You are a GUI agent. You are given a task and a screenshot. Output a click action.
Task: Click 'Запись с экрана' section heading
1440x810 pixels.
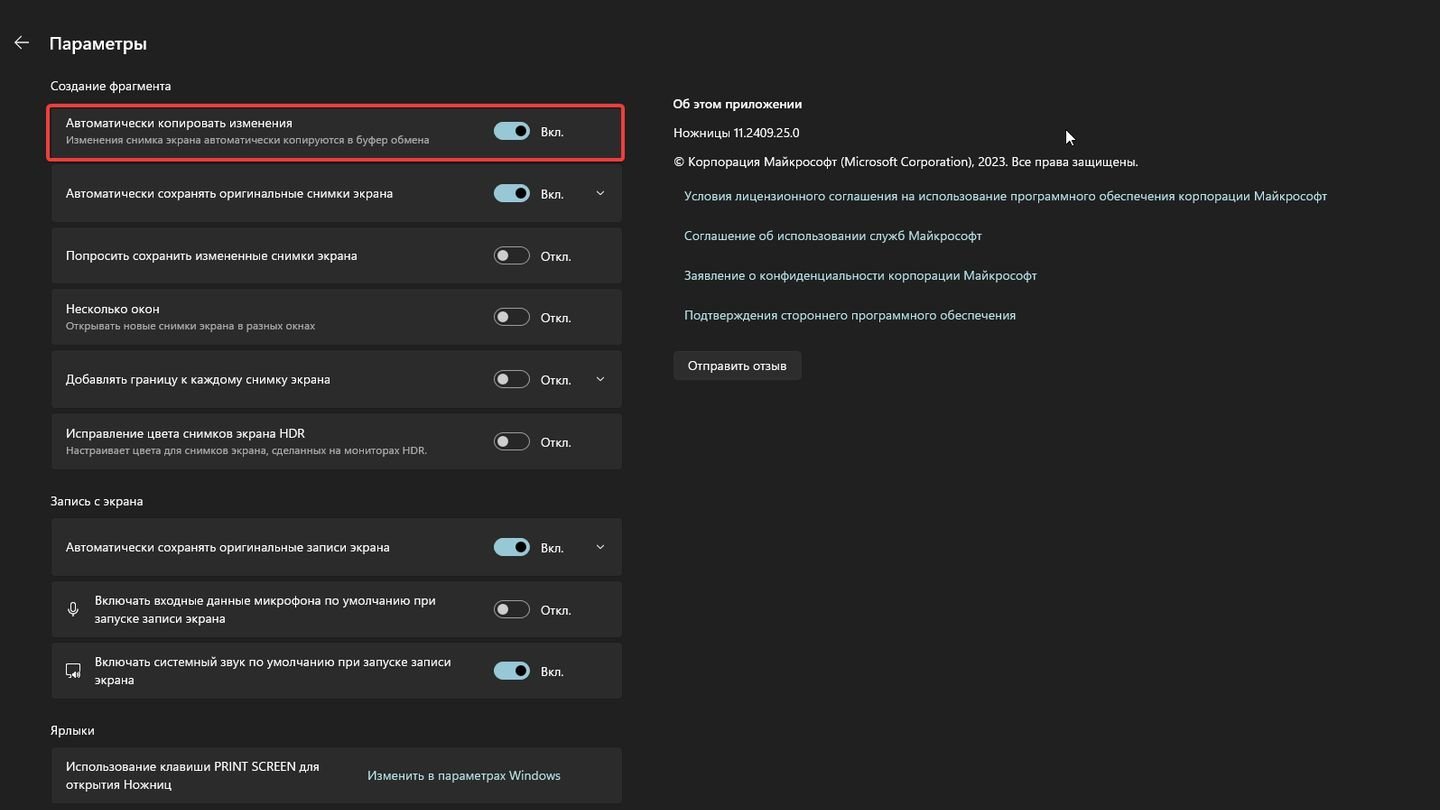click(96, 501)
